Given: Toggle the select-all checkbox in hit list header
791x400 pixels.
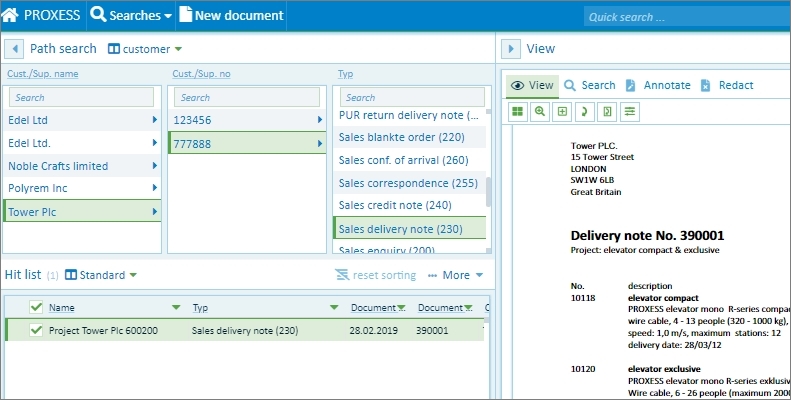Looking at the screenshot, I should click(x=37, y=307).
